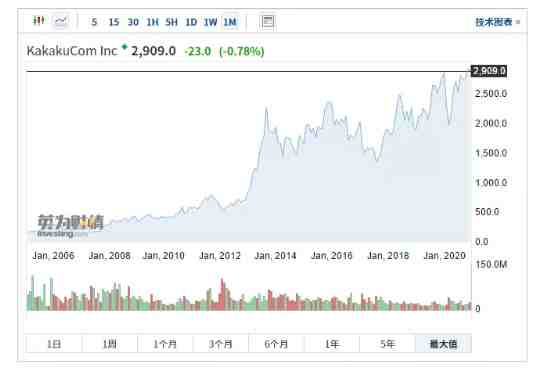Click the Jan, 2014 axis label

(275, 256)
